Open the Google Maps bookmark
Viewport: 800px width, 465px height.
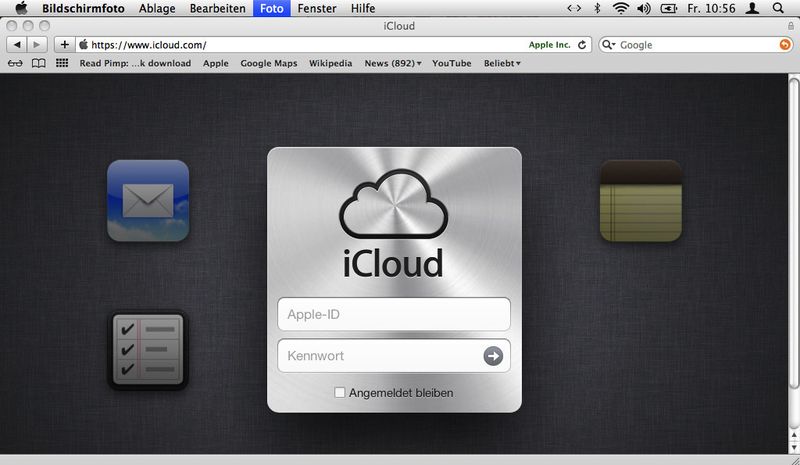tap(269, 63)
